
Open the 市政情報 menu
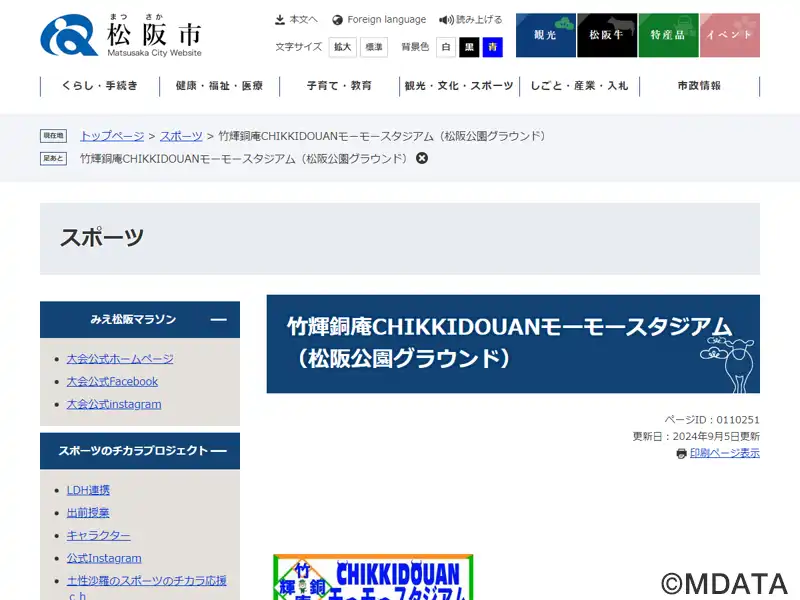699,86
